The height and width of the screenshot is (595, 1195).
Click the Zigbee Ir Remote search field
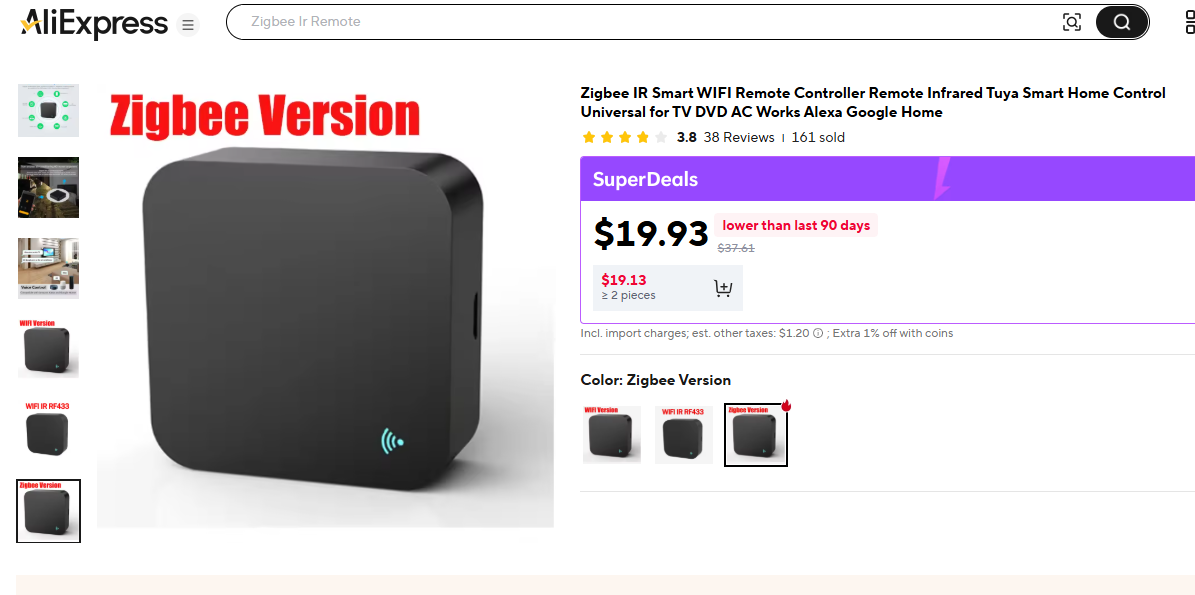point(648,22)
